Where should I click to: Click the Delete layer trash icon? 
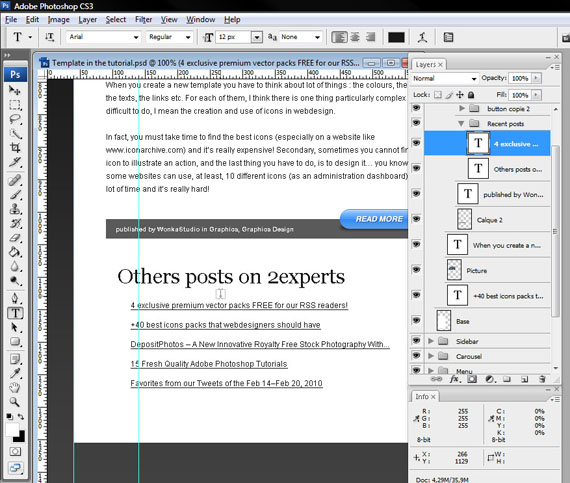tap(542, 379)
